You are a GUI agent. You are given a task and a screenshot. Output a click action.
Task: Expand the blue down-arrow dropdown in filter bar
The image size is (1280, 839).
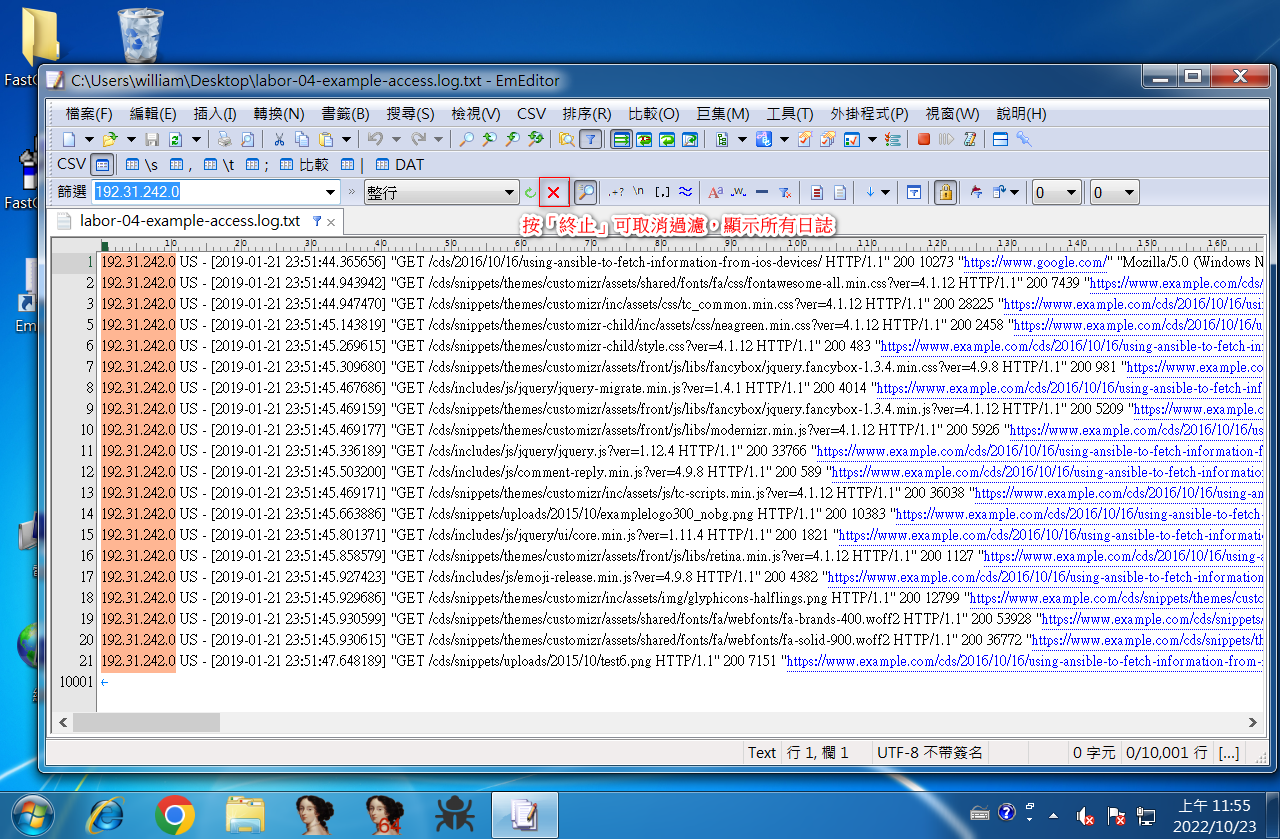pyautogui.click(x=885, y=192)
